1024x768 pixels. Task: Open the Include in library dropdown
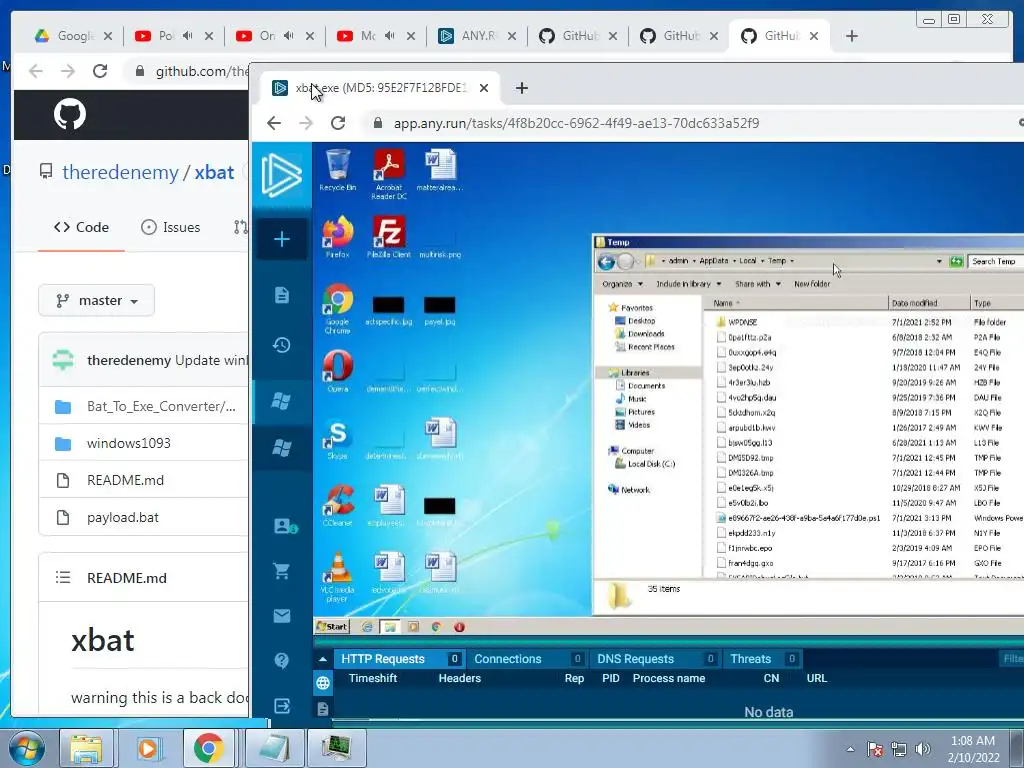pyautogui.click(x=688, y=284)
